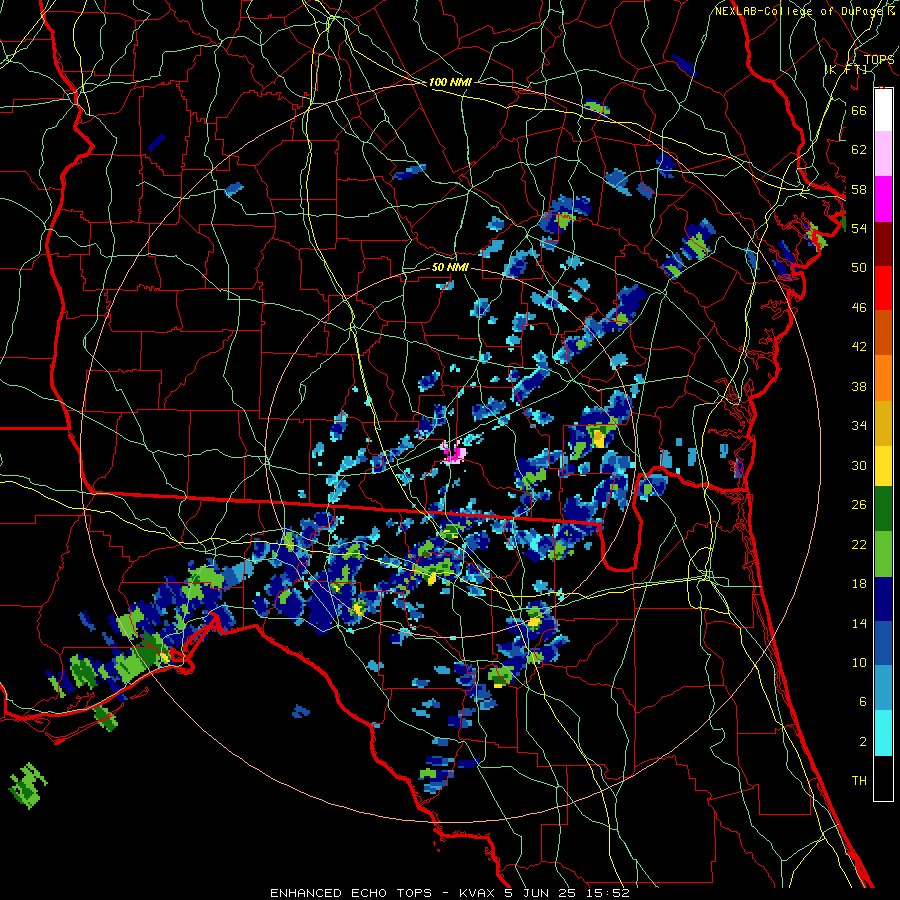
Task: Click the 5 JUN 25 date text
Action: point(540,893)
